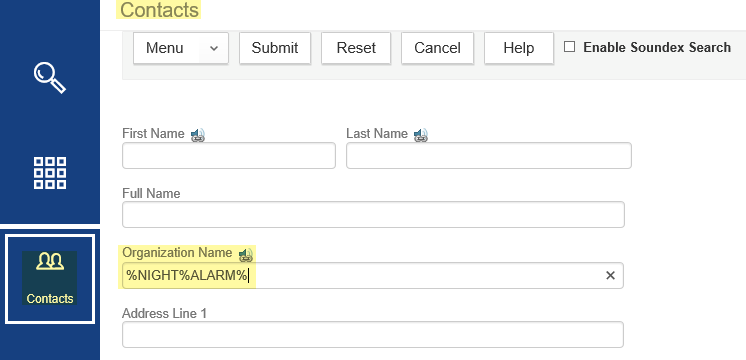Image resolution: width=746 pixels, height=360 pixels.
Task: Select the Contacts sidebar icon
Action: coord(49,278)
